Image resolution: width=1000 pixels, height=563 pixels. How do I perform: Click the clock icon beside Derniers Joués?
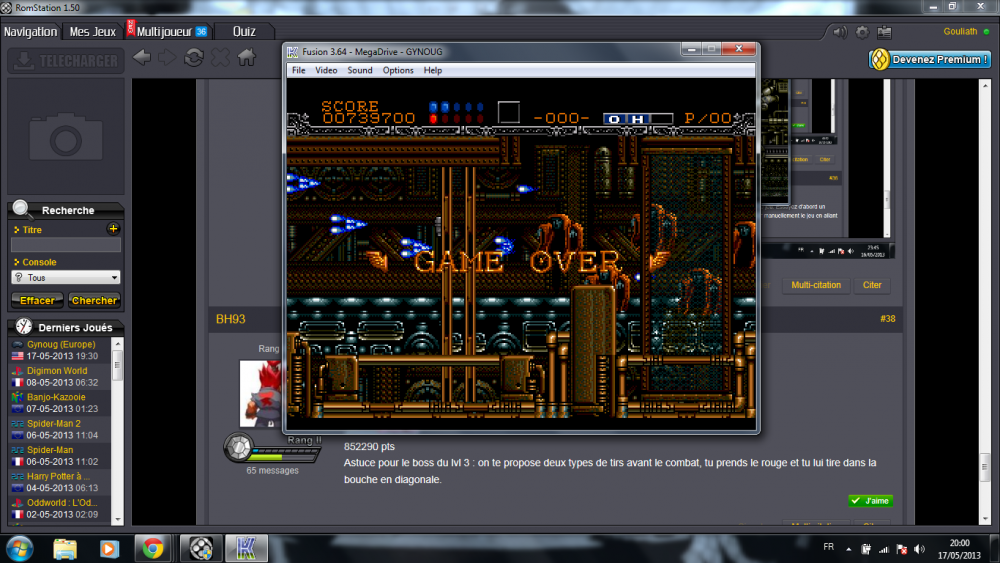pyautogui.click(x=24, y=326)
